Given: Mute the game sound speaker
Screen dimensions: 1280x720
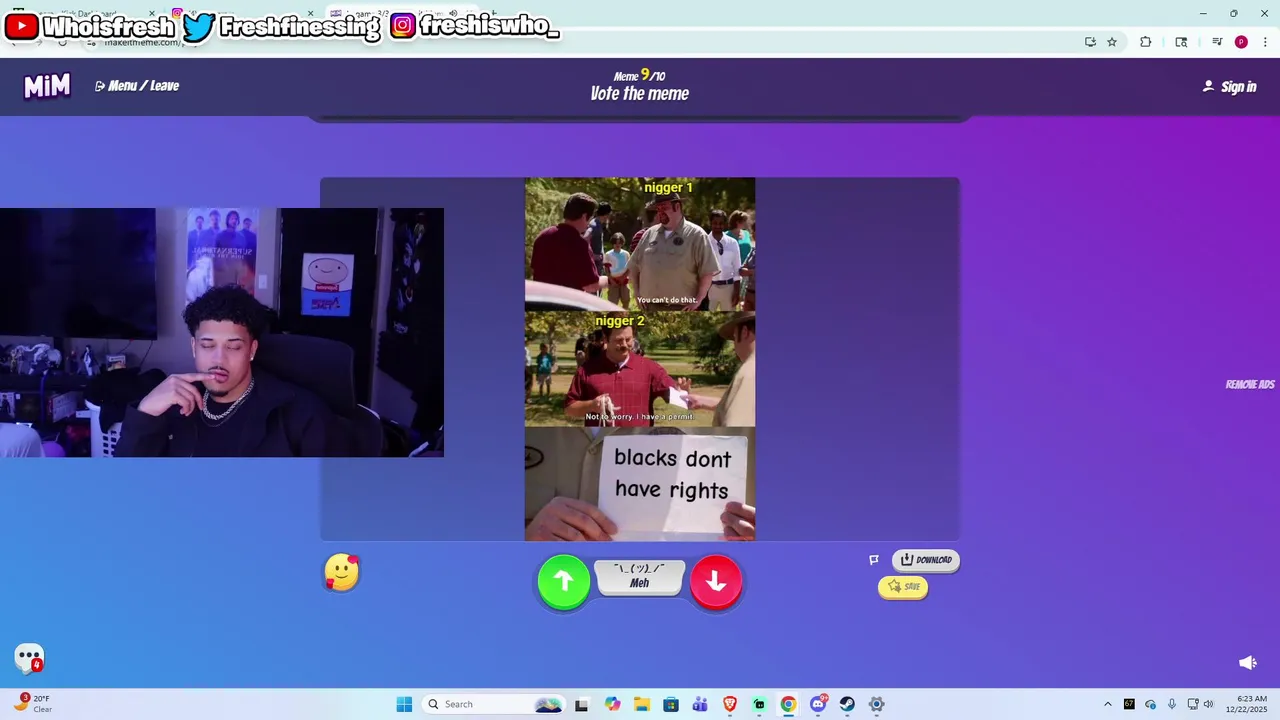Looking at the screenshot, I should tap(1248, 662).
